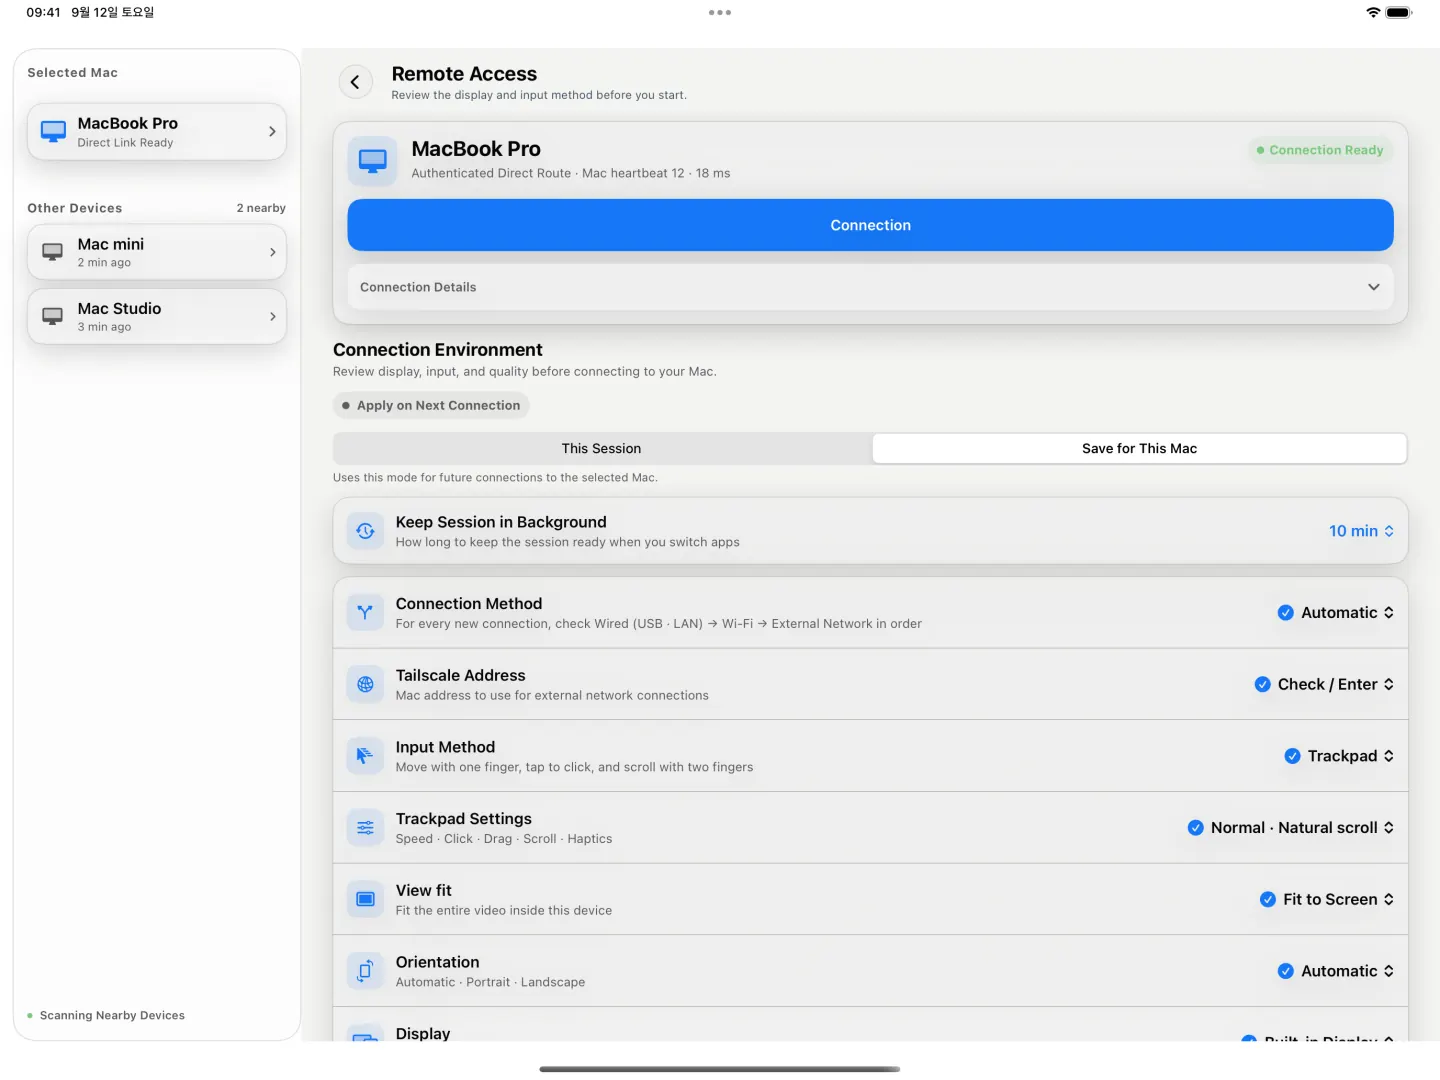Click the Scanning Nearby Devices status
This screenshot has width=1440, height=1080.
click(x=106, y=1016)
